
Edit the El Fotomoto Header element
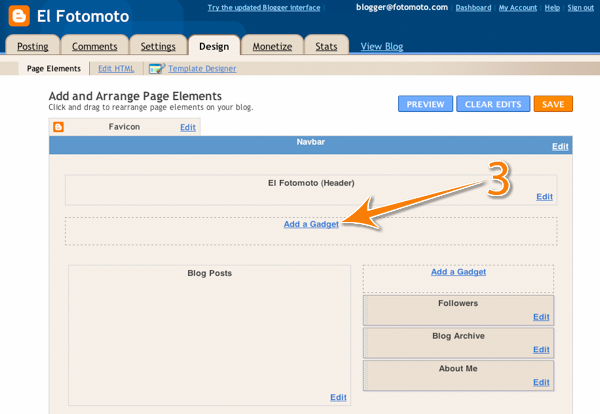coord(545,197)
